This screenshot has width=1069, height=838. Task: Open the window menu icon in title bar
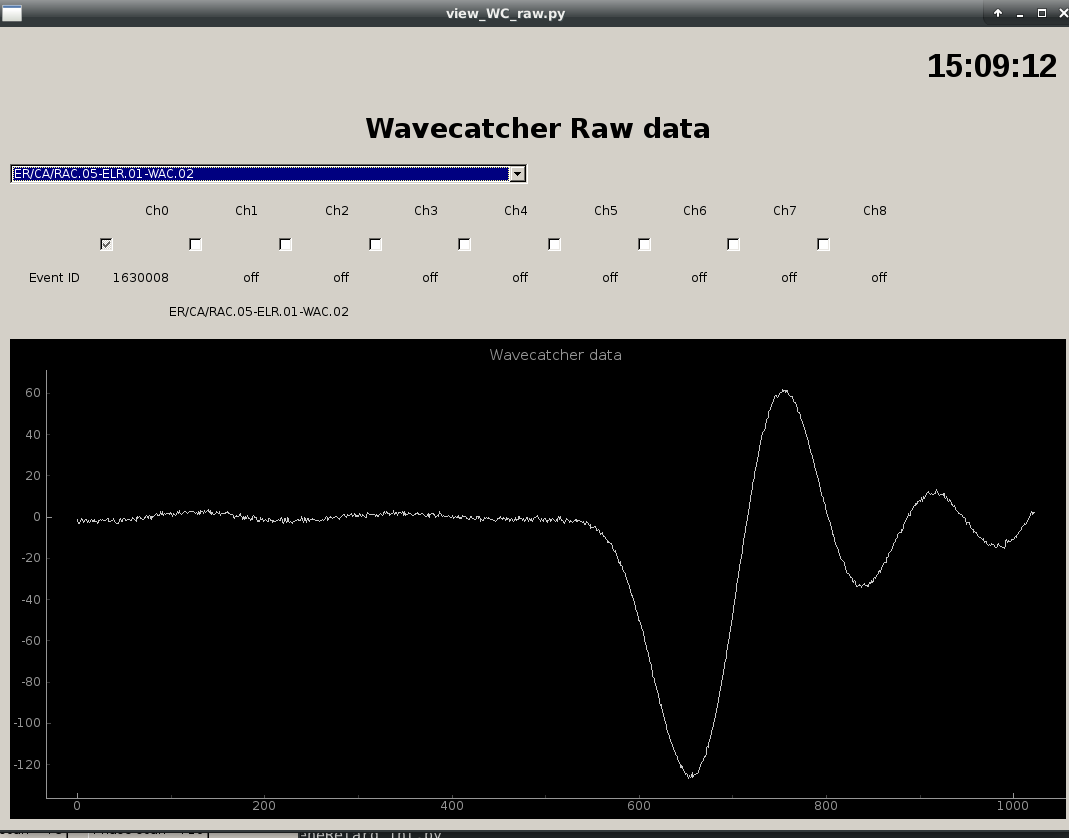pyautogui.click(x=11, y=13)
